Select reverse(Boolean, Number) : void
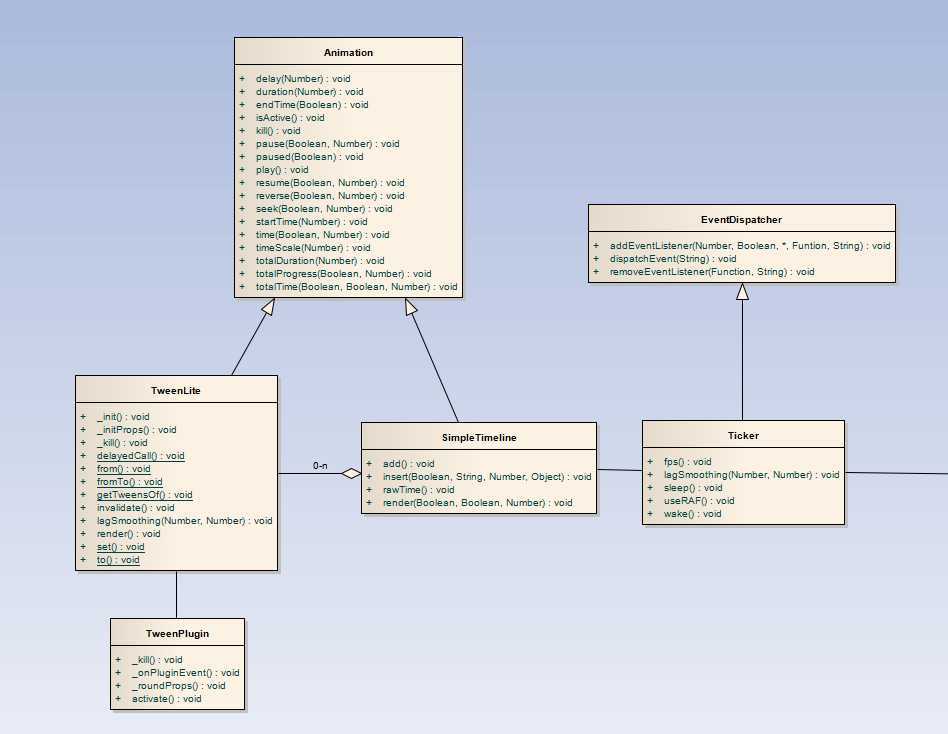The width and height of the screenshot is (948, 734). pos(330,196)
